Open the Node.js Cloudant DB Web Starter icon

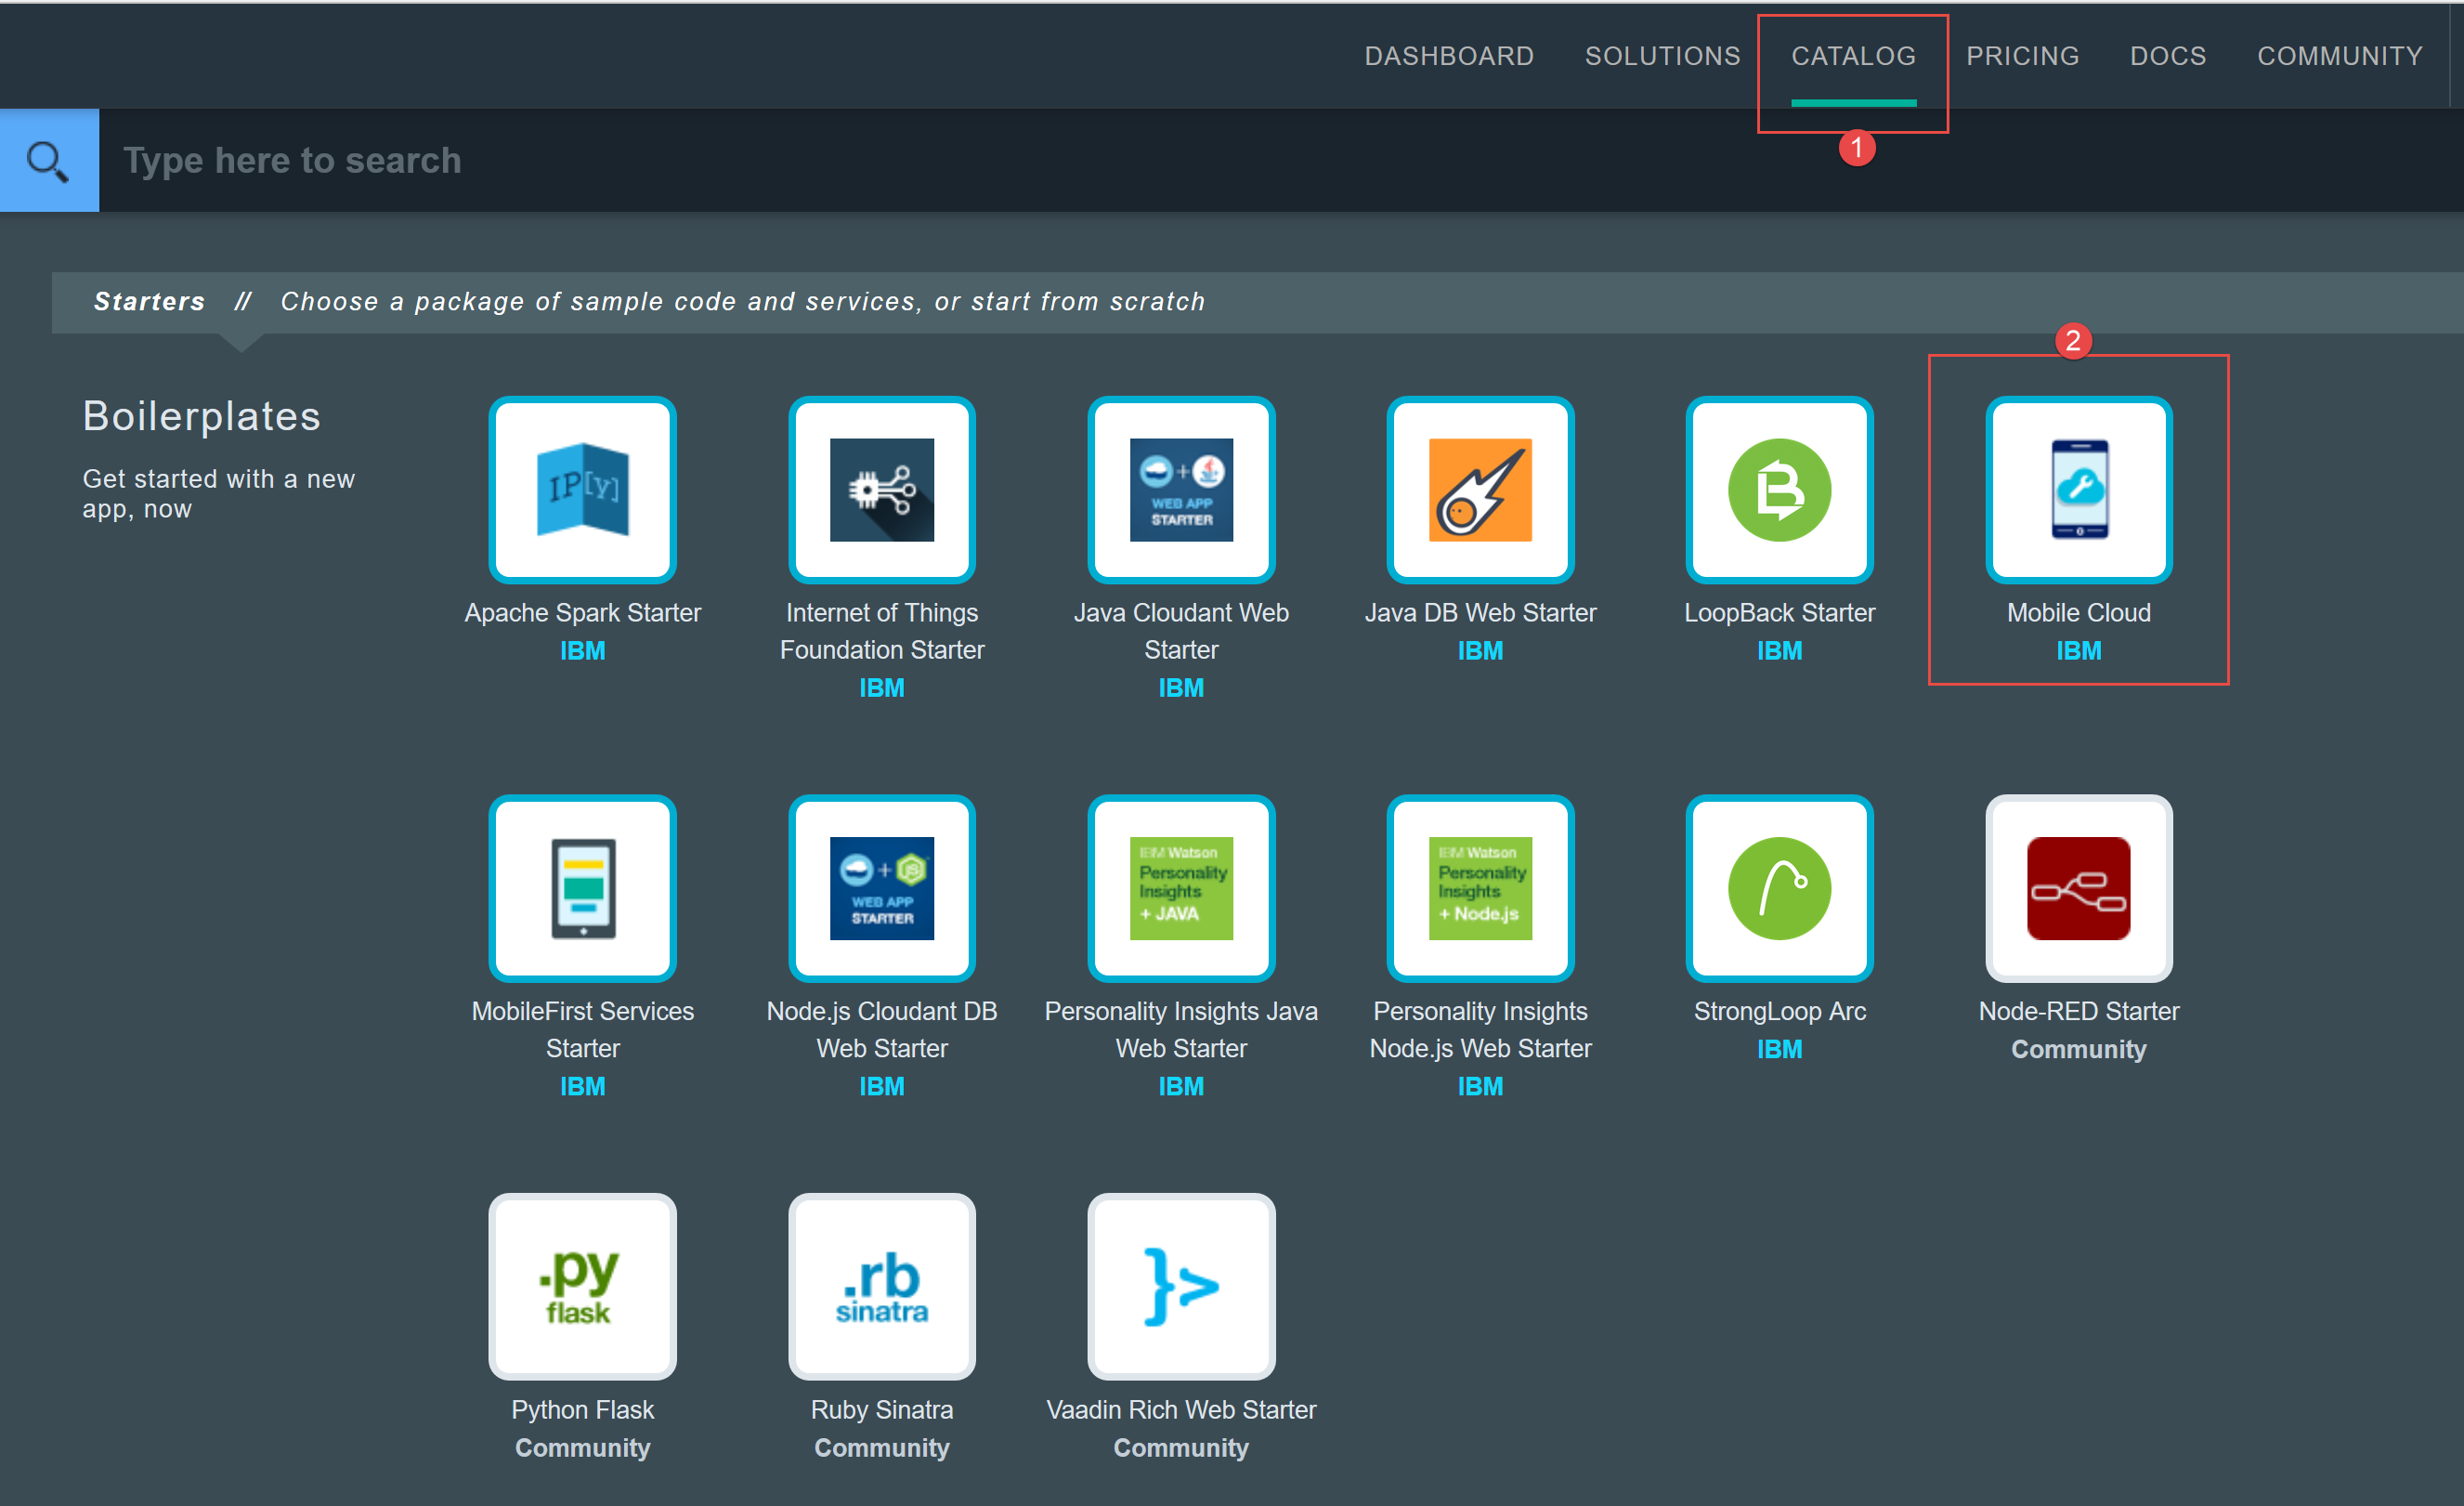pyautogui.click(x=881, y=888)
